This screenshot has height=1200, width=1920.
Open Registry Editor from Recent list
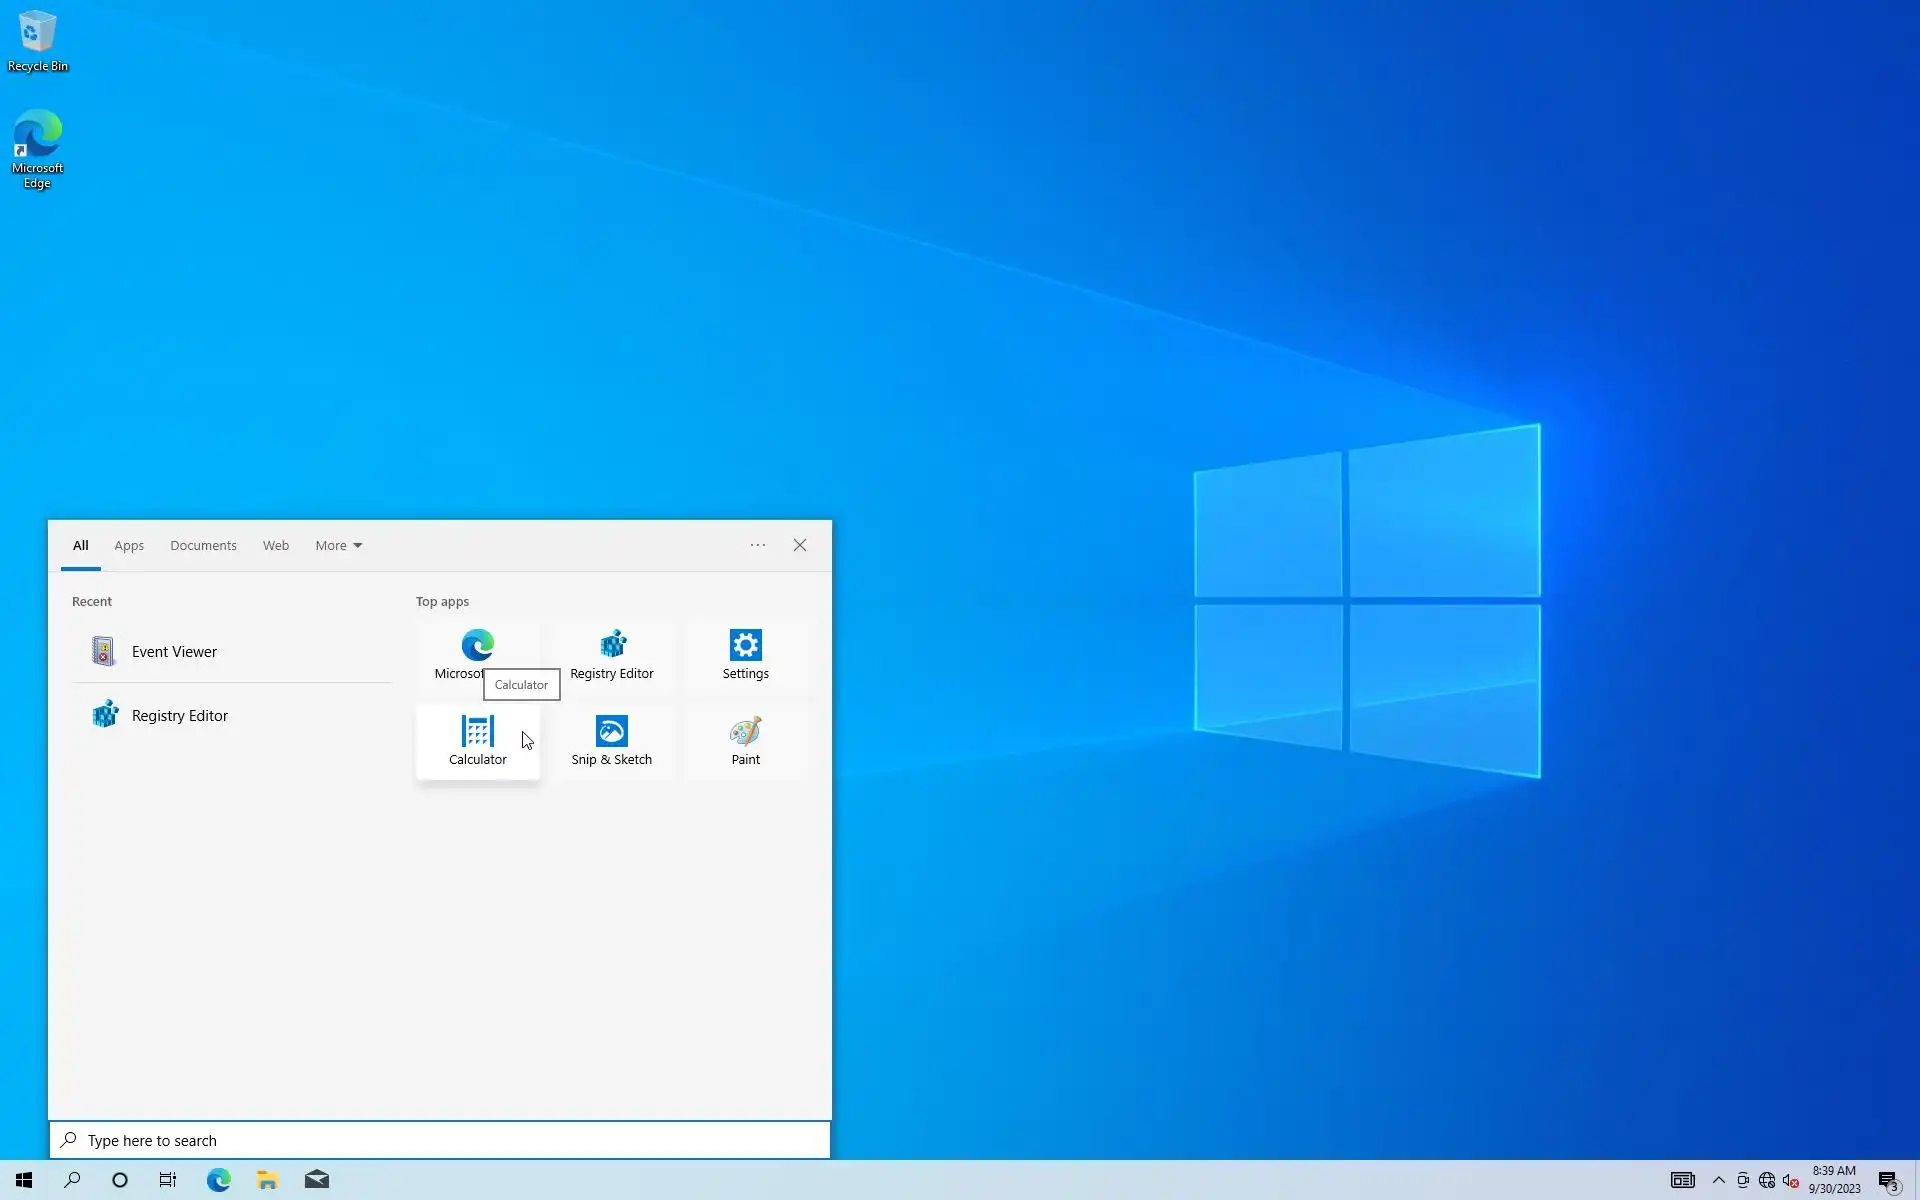(x=180, y=716)
